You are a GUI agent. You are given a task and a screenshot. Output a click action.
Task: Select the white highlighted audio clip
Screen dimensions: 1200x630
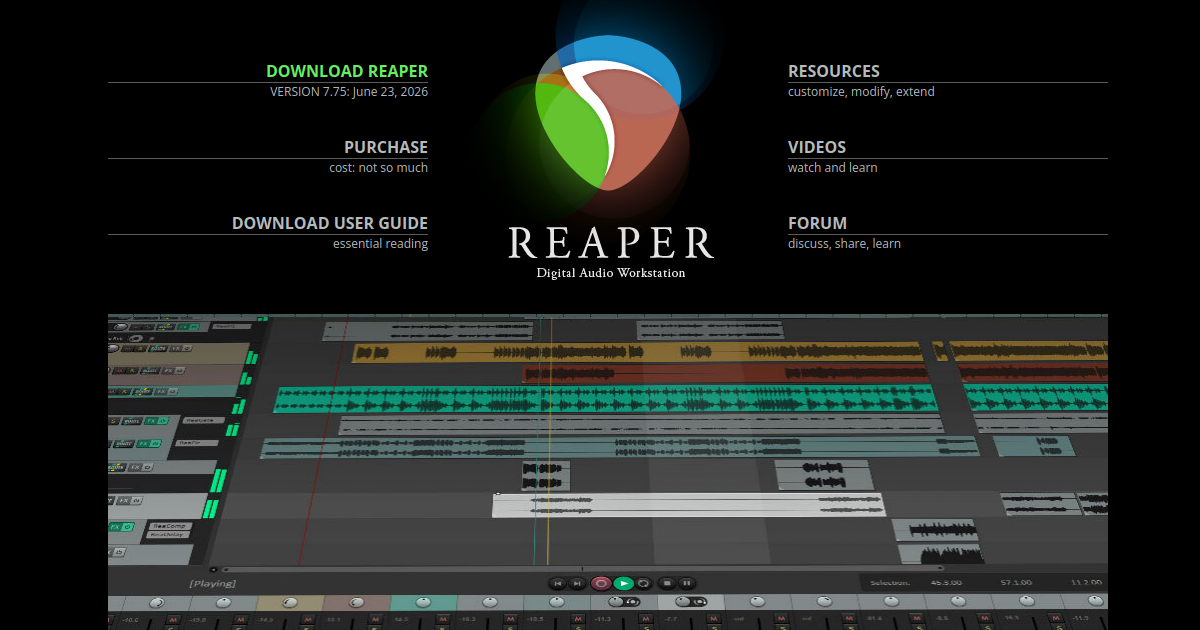pos(689,505)
